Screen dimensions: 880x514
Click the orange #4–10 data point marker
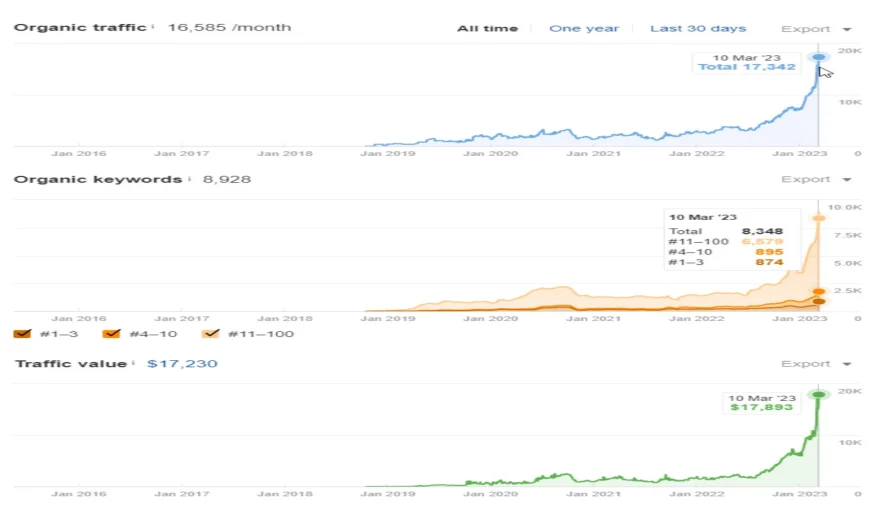[x=819, y=292]
